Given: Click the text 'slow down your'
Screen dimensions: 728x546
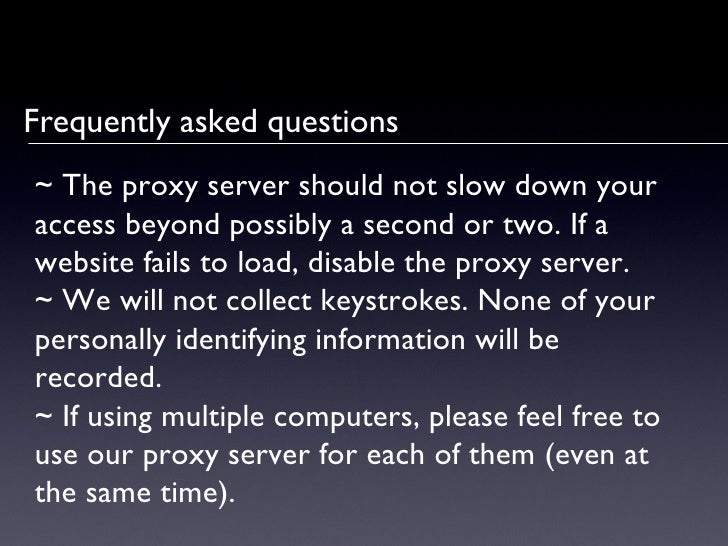Looking at the screenshot, I should click(551, 186).
